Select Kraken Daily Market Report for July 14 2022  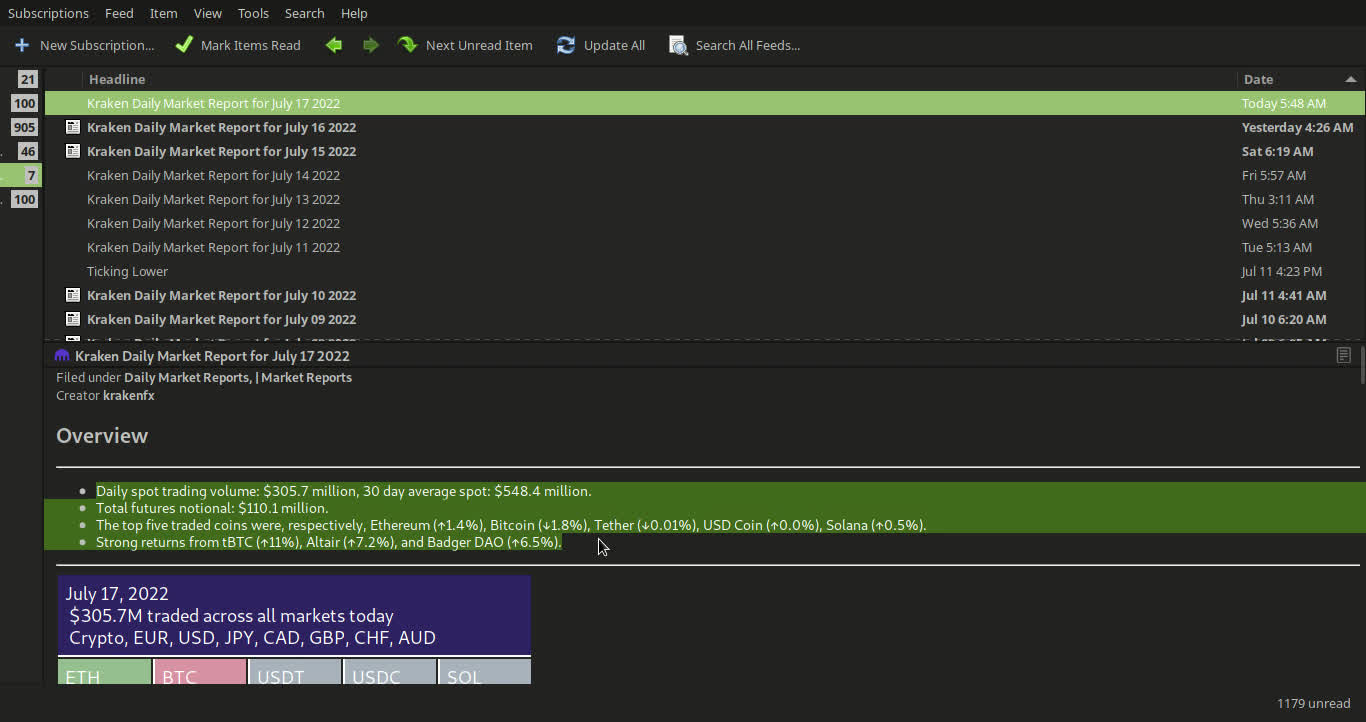[704, 175]
